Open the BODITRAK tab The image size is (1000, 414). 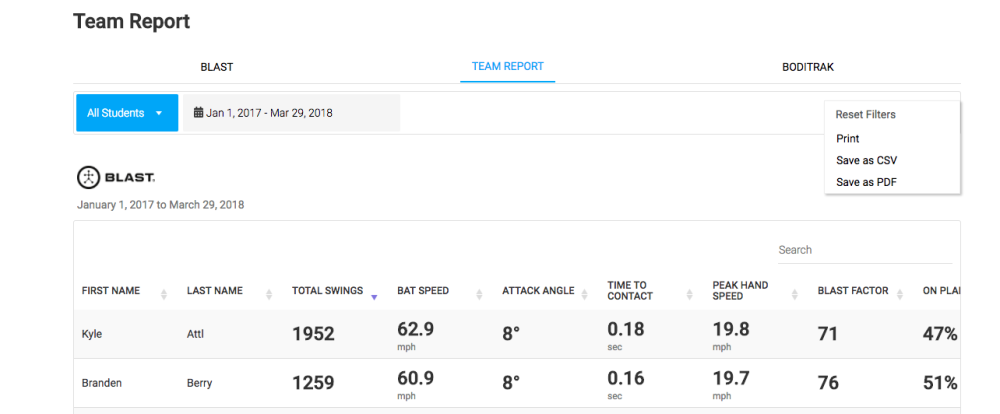click(808, 67)
